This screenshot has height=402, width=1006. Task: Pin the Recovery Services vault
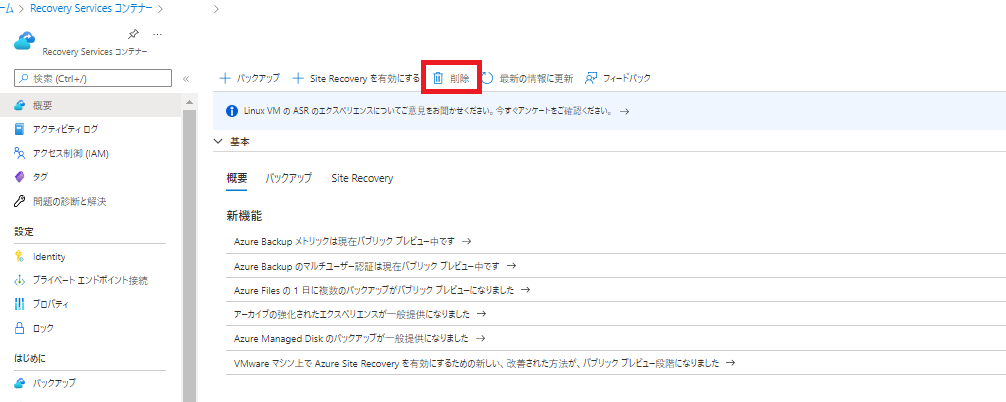(x=133, y=34)
